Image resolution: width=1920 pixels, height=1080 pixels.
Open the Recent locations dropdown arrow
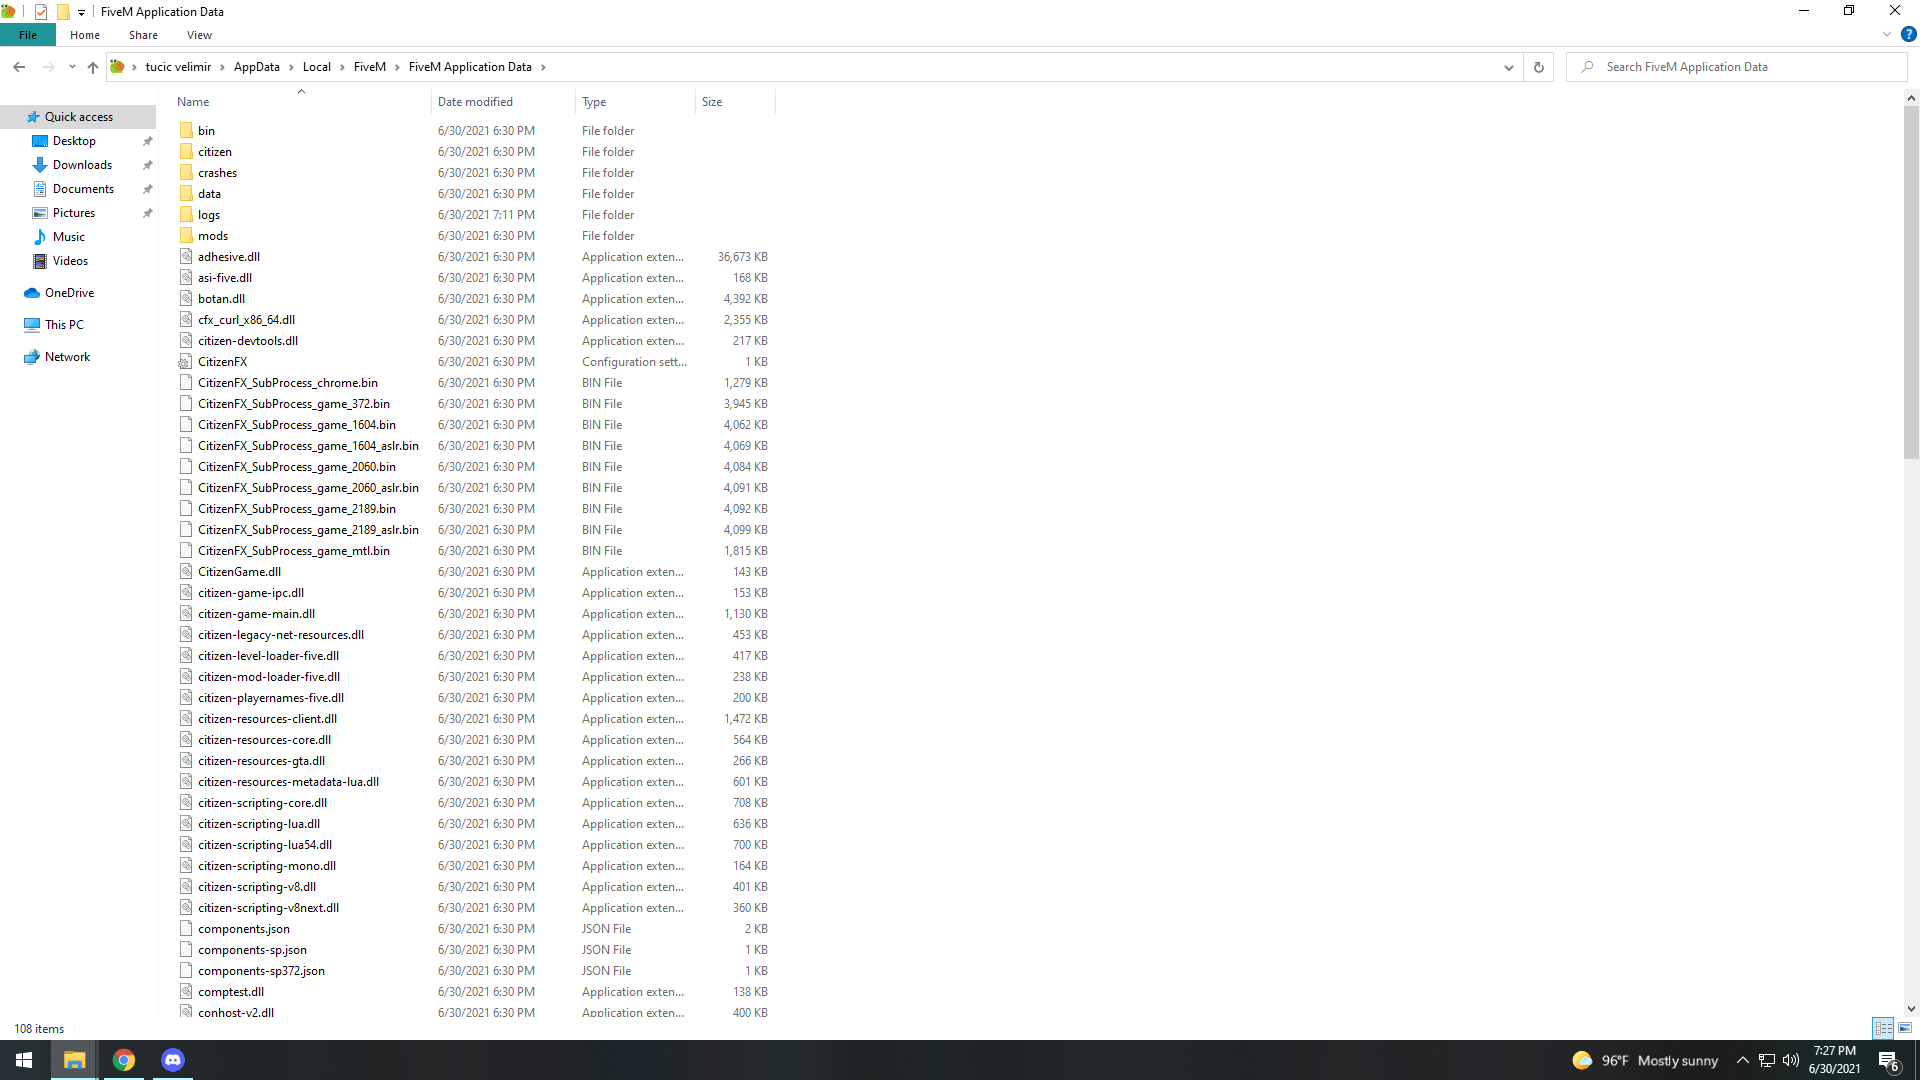72,67
